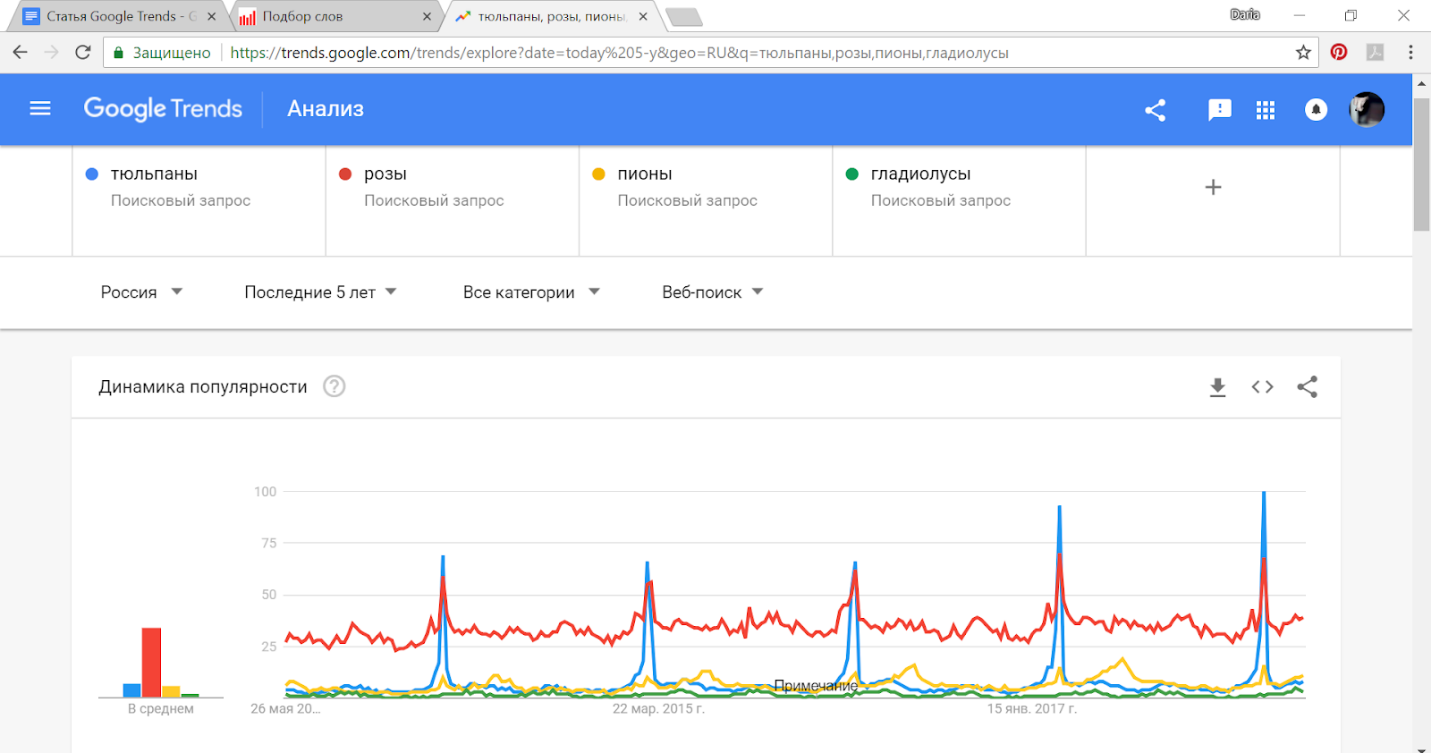Open the send feedback icon

[1219, 110]
